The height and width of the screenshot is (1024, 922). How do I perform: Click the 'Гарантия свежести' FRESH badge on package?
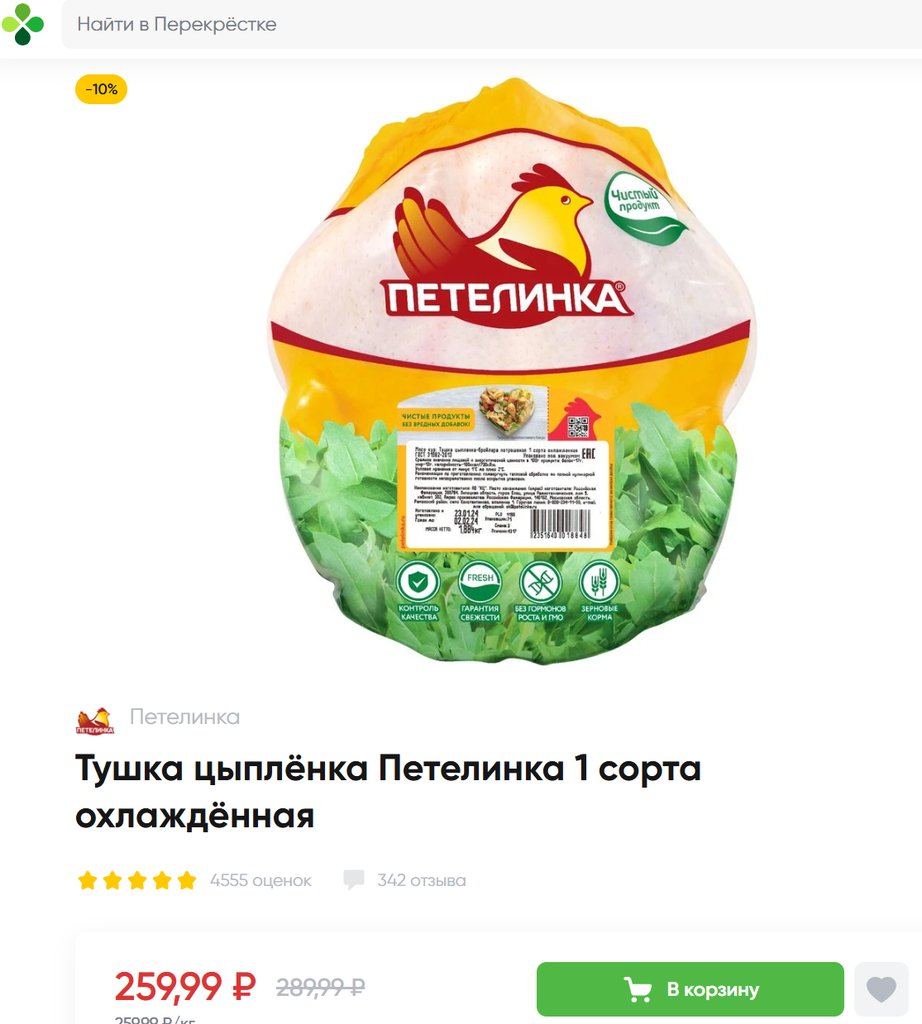(x=480, y=592)
